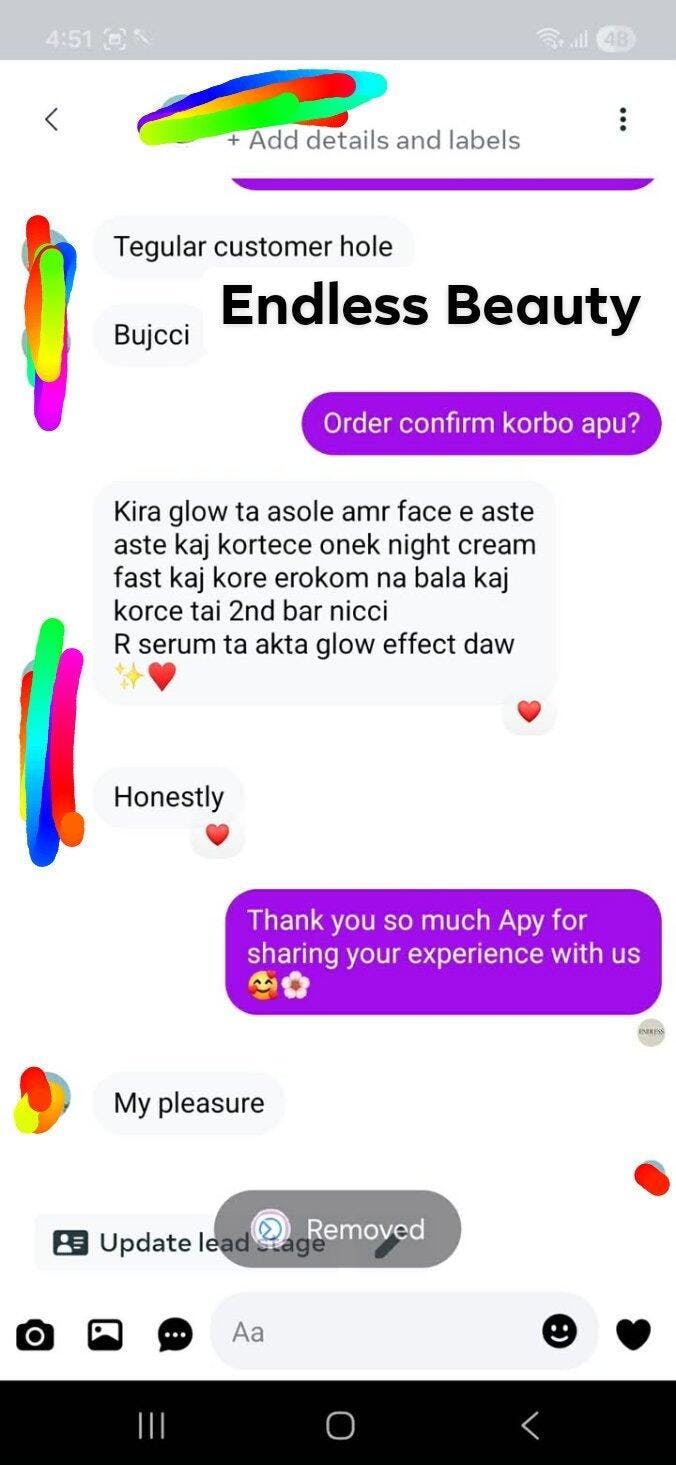Tap the heart reaction under Honestly message
The width and height of the screenshot is (676, 1465).
point(217,834)
